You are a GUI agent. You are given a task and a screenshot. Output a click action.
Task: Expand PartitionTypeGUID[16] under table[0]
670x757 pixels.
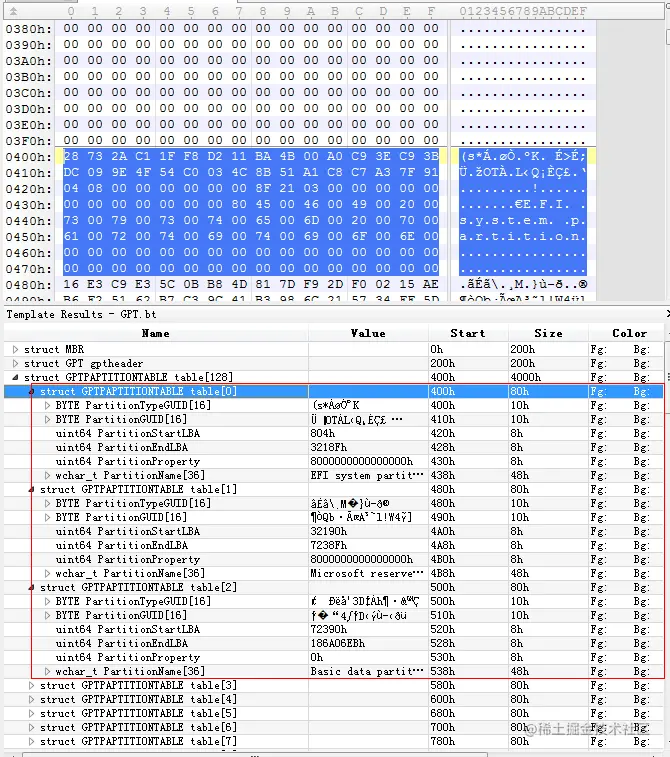47,405
